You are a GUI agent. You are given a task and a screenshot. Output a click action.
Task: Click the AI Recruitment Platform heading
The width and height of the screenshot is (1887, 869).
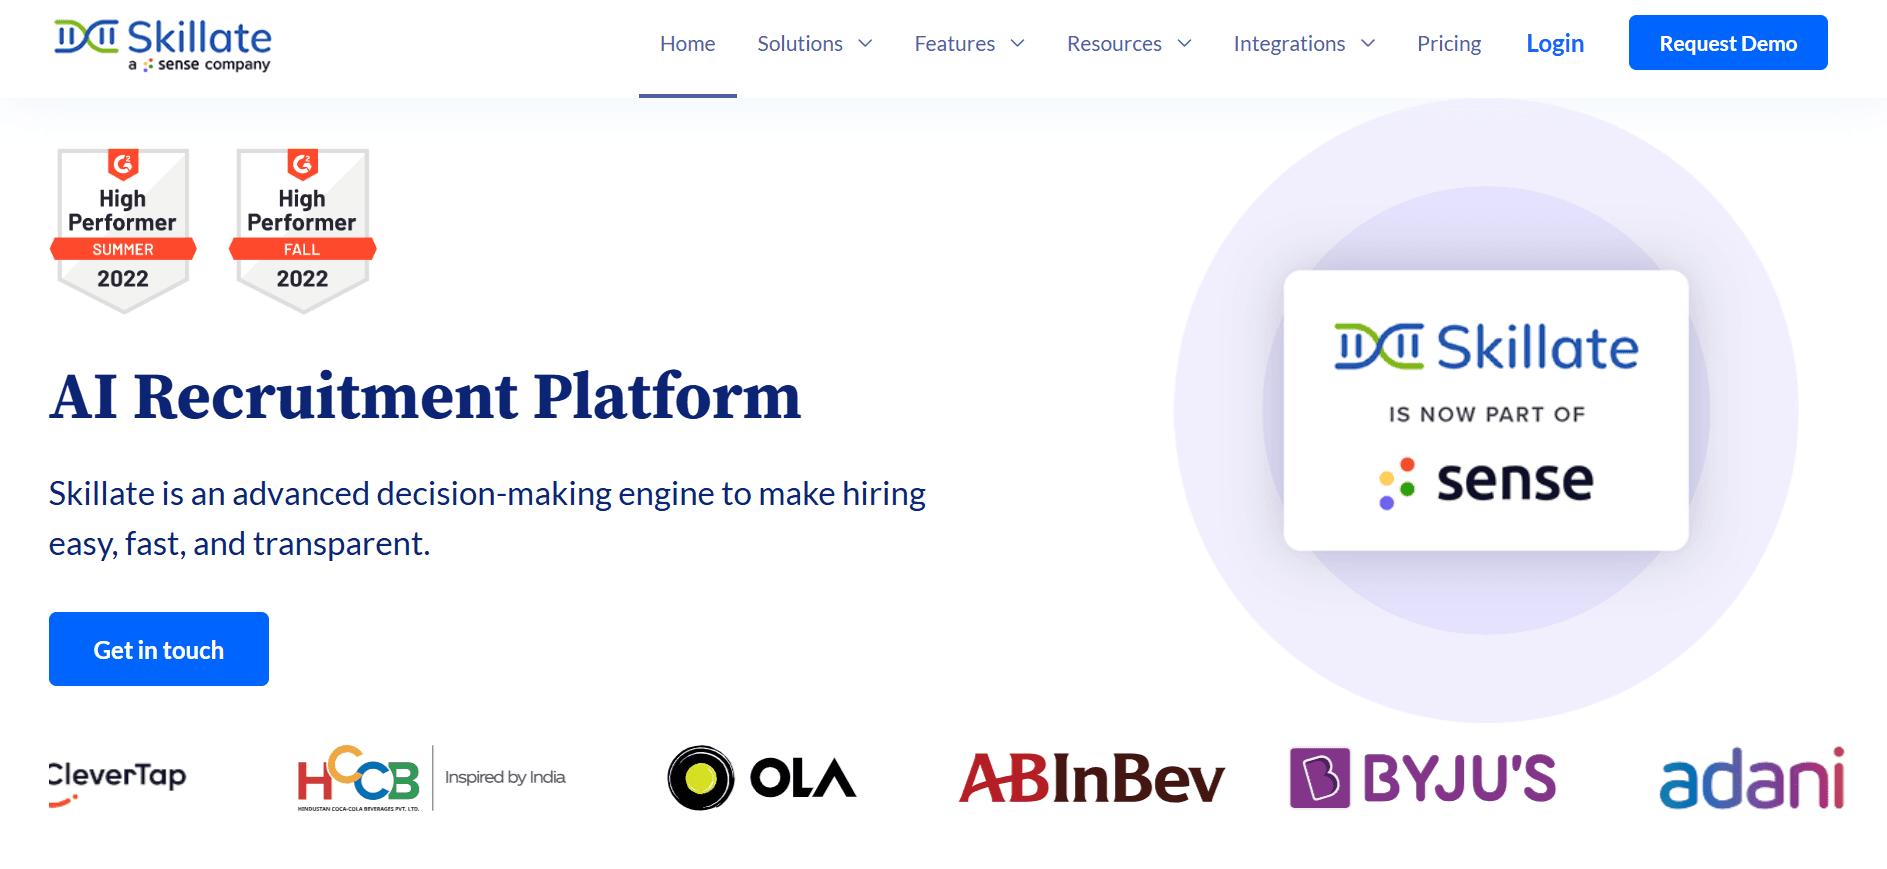coord(425,396)
